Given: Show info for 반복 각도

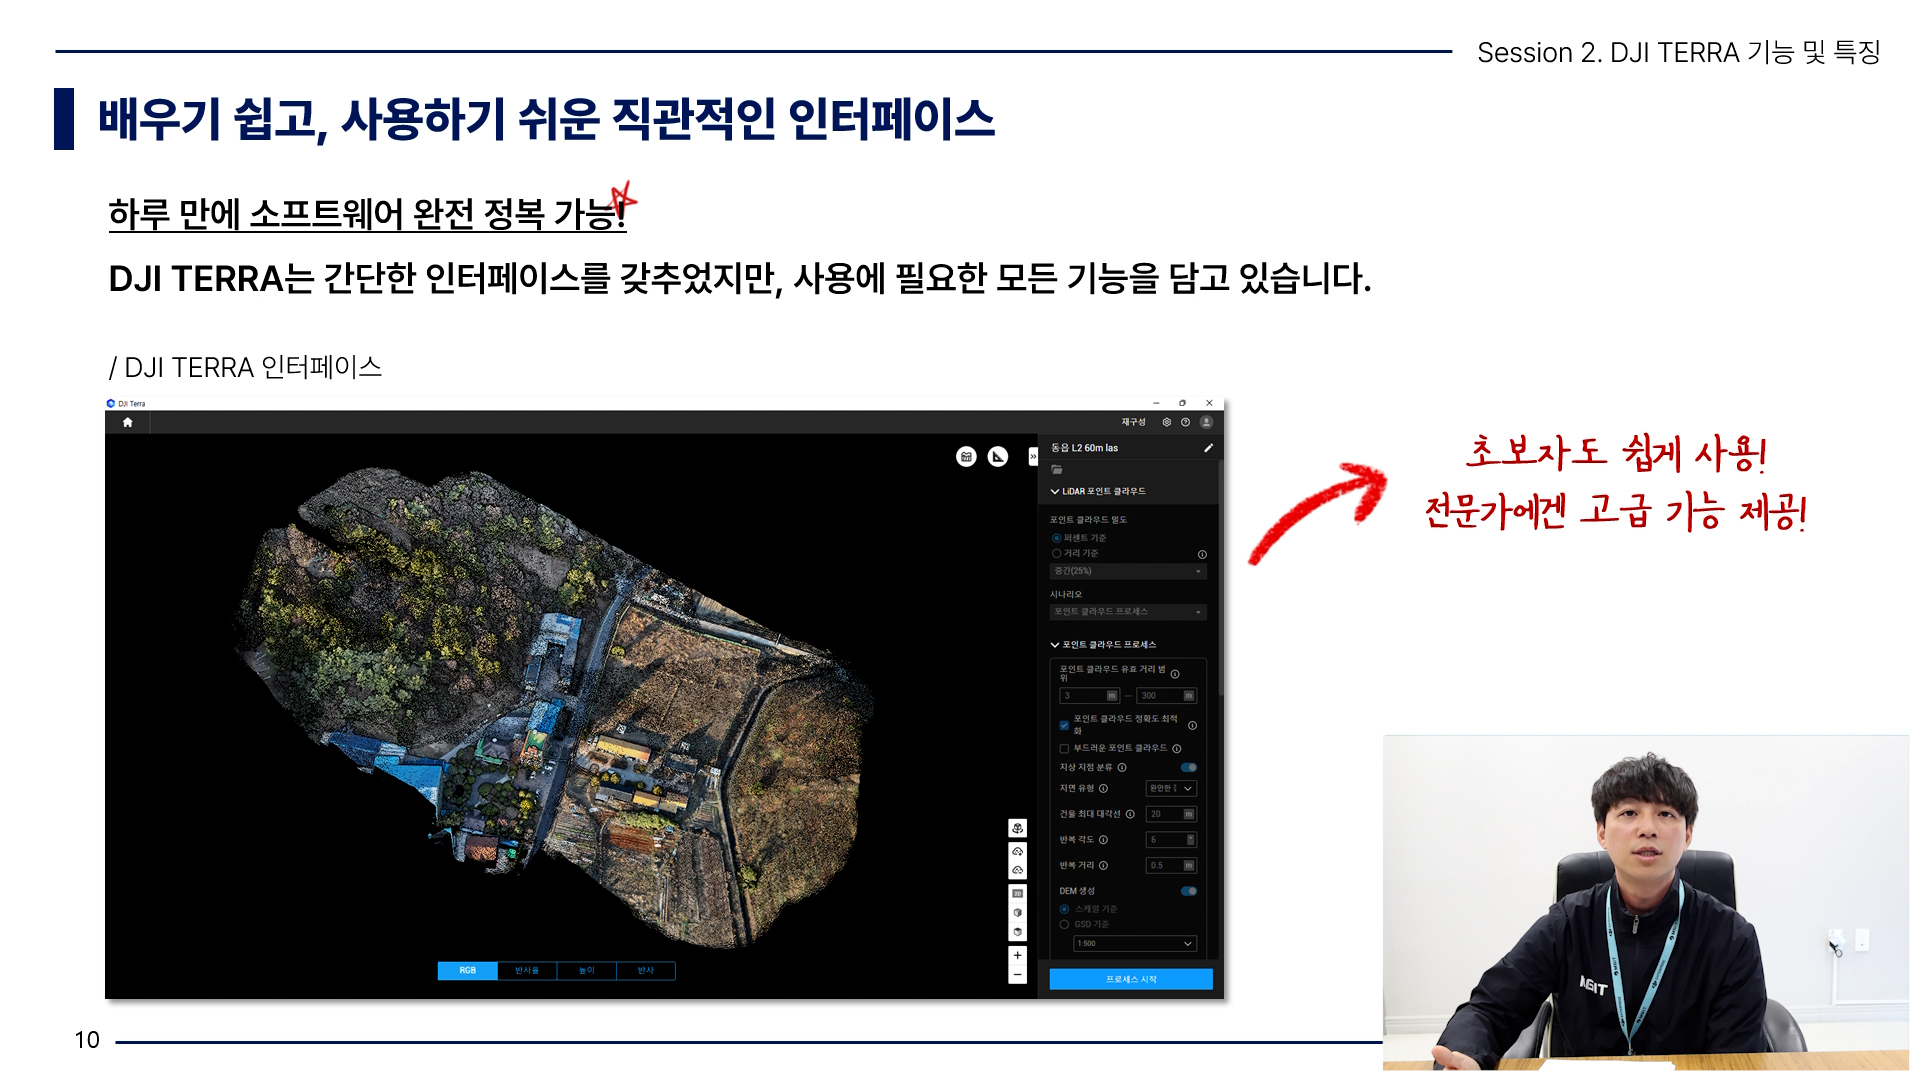Looking at the screenshot, I should (x=1103, y=840).
